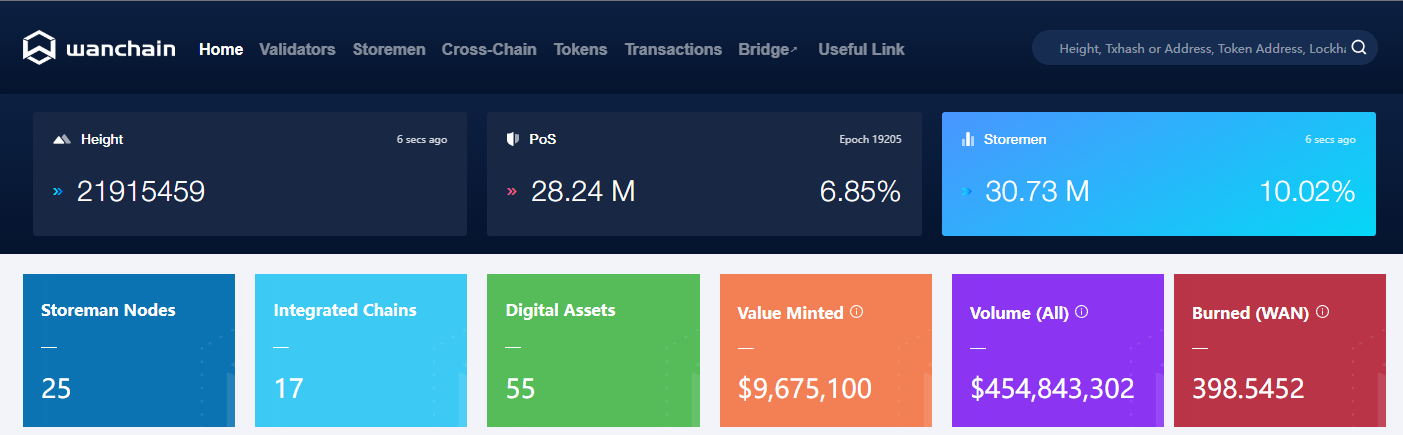Focus the Height, Txhash or Address search field
This screenshot has width=1403, height=435.
point(1204,48)
